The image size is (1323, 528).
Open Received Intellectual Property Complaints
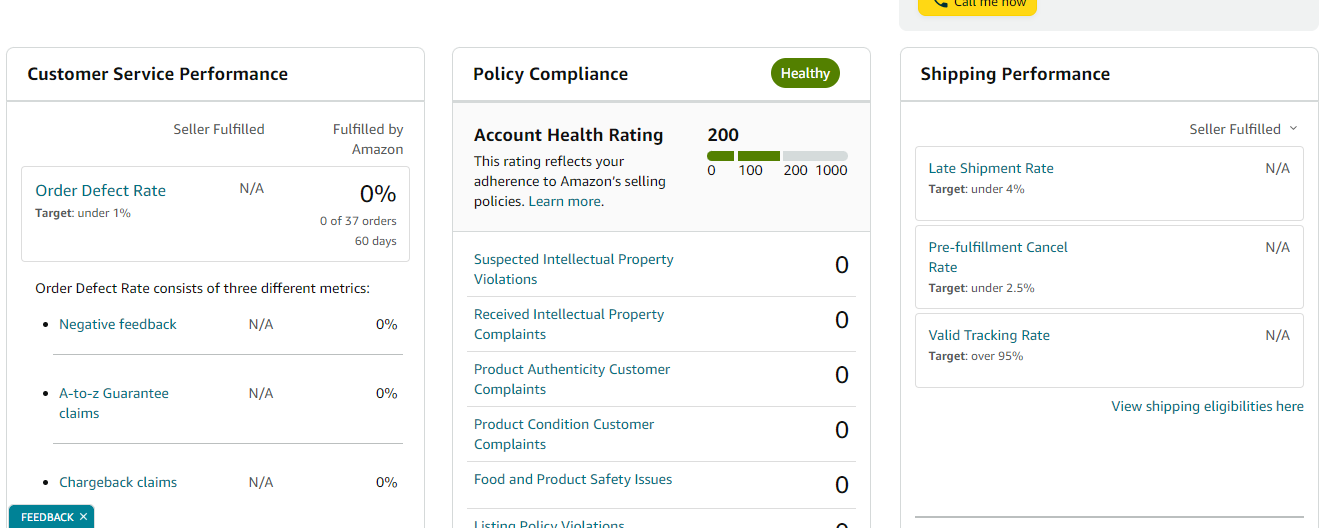(x=569, y=325)
